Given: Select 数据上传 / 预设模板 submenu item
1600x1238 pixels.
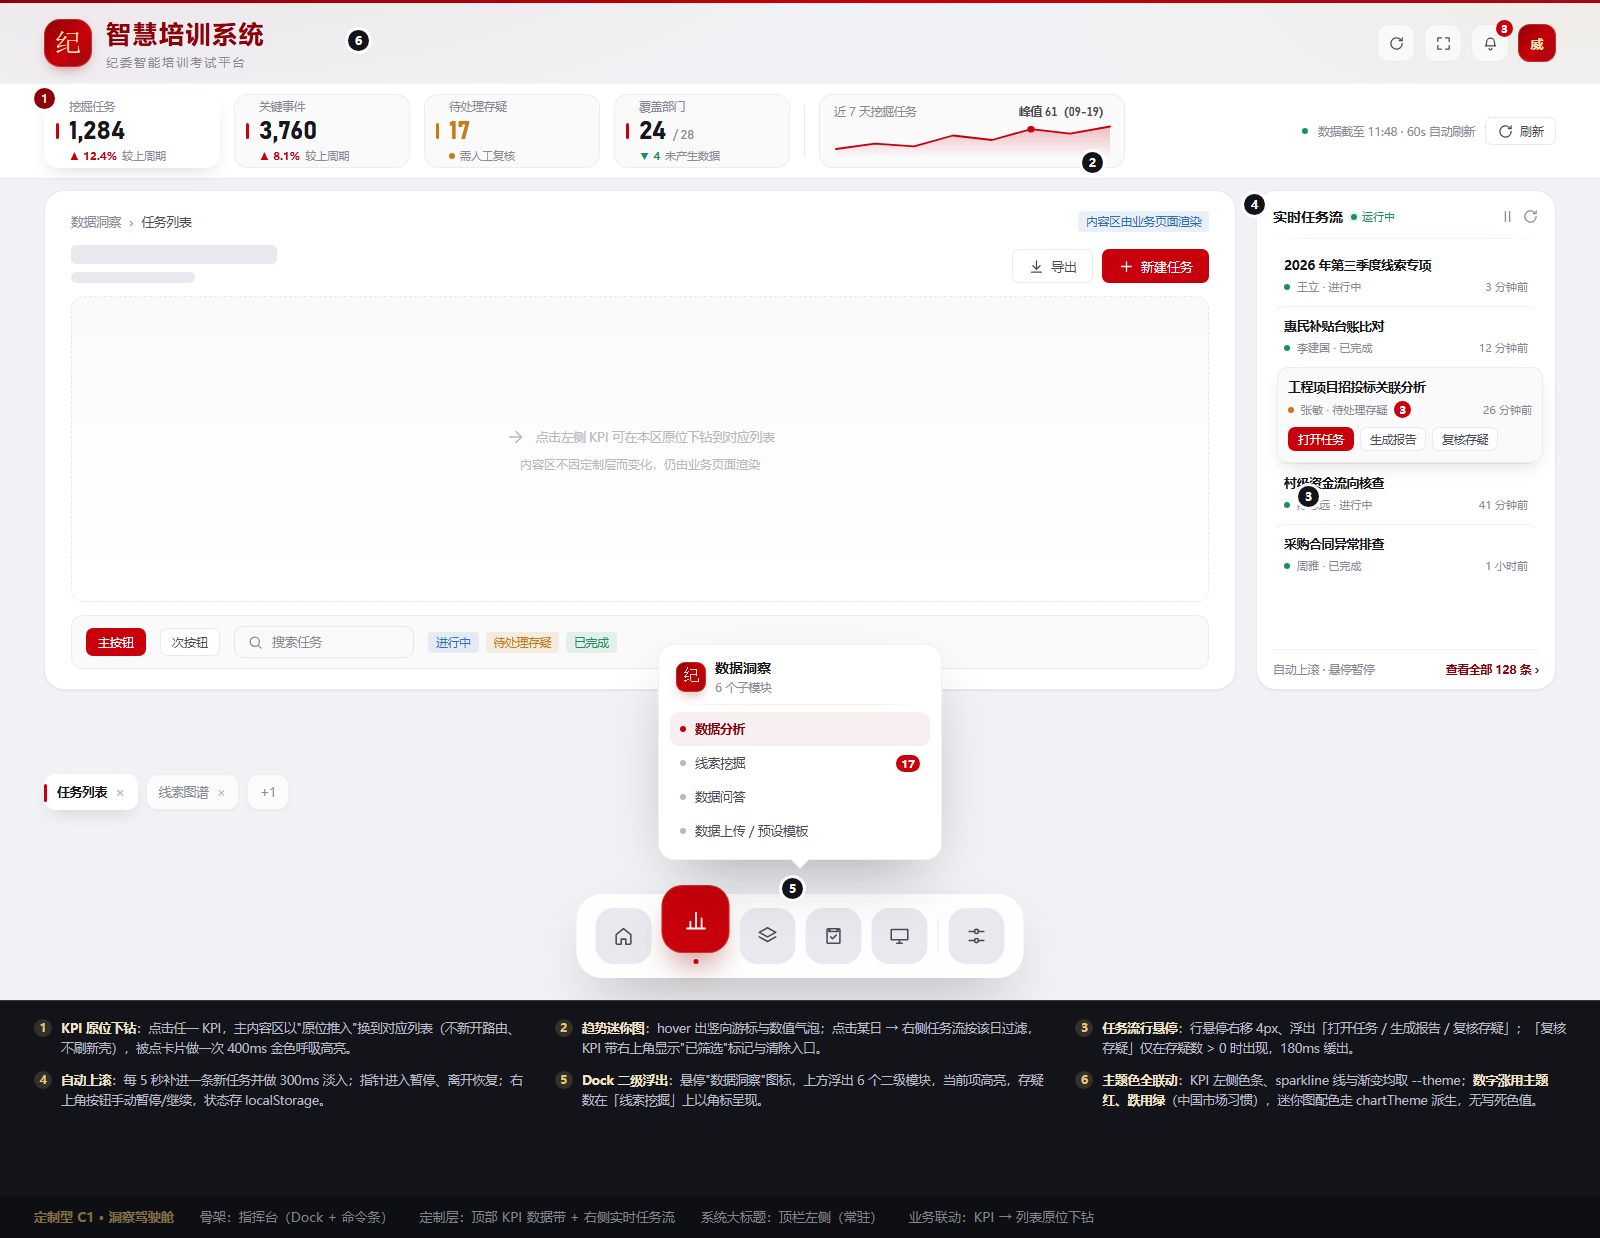Looking at the screenshot, I should [800, 831].
